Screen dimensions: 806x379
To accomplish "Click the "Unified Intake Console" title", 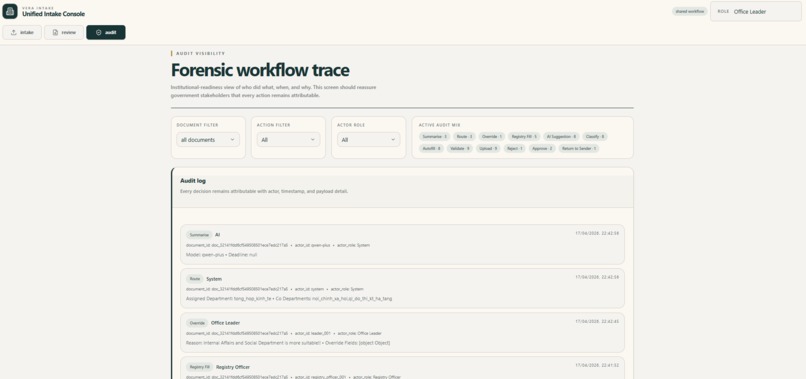I will click(x=53, y=14).
